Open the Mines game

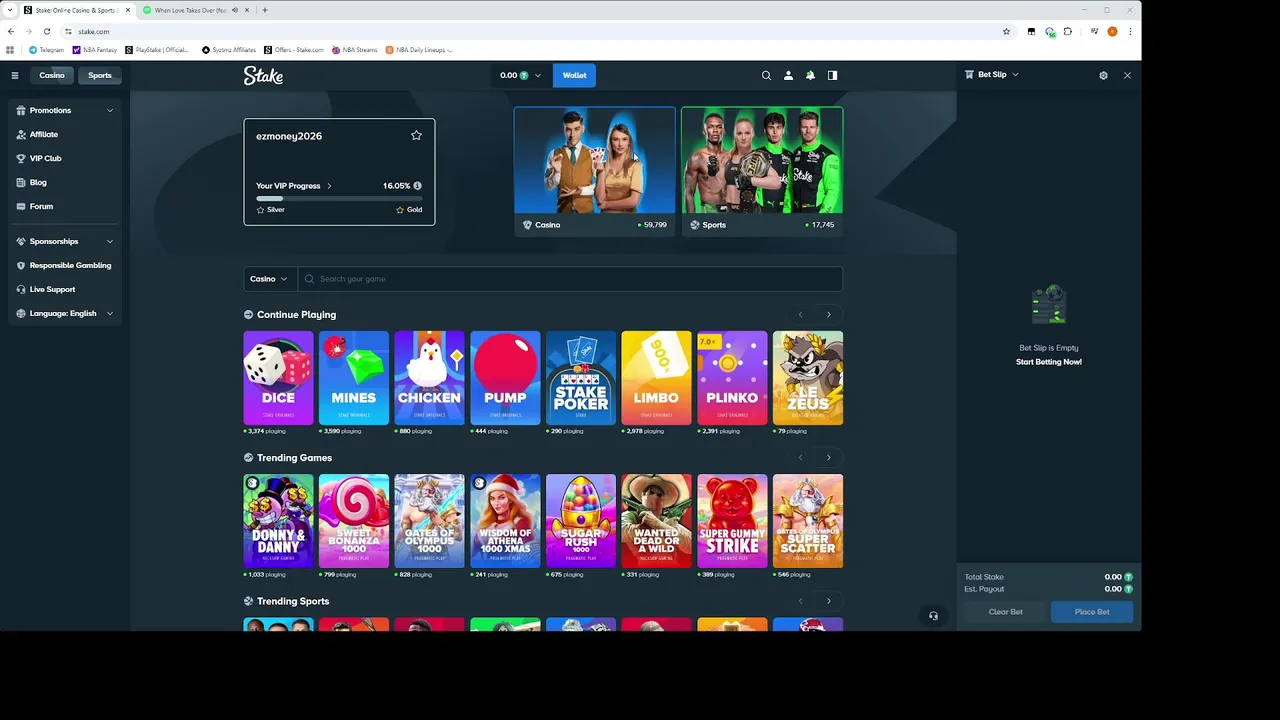click(354, 378)
